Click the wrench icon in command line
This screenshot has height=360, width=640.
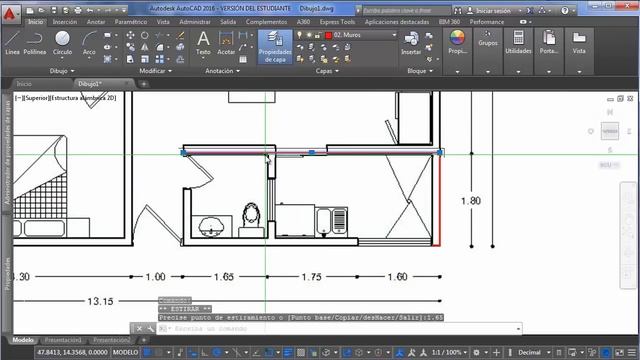[x=150, y=329]
